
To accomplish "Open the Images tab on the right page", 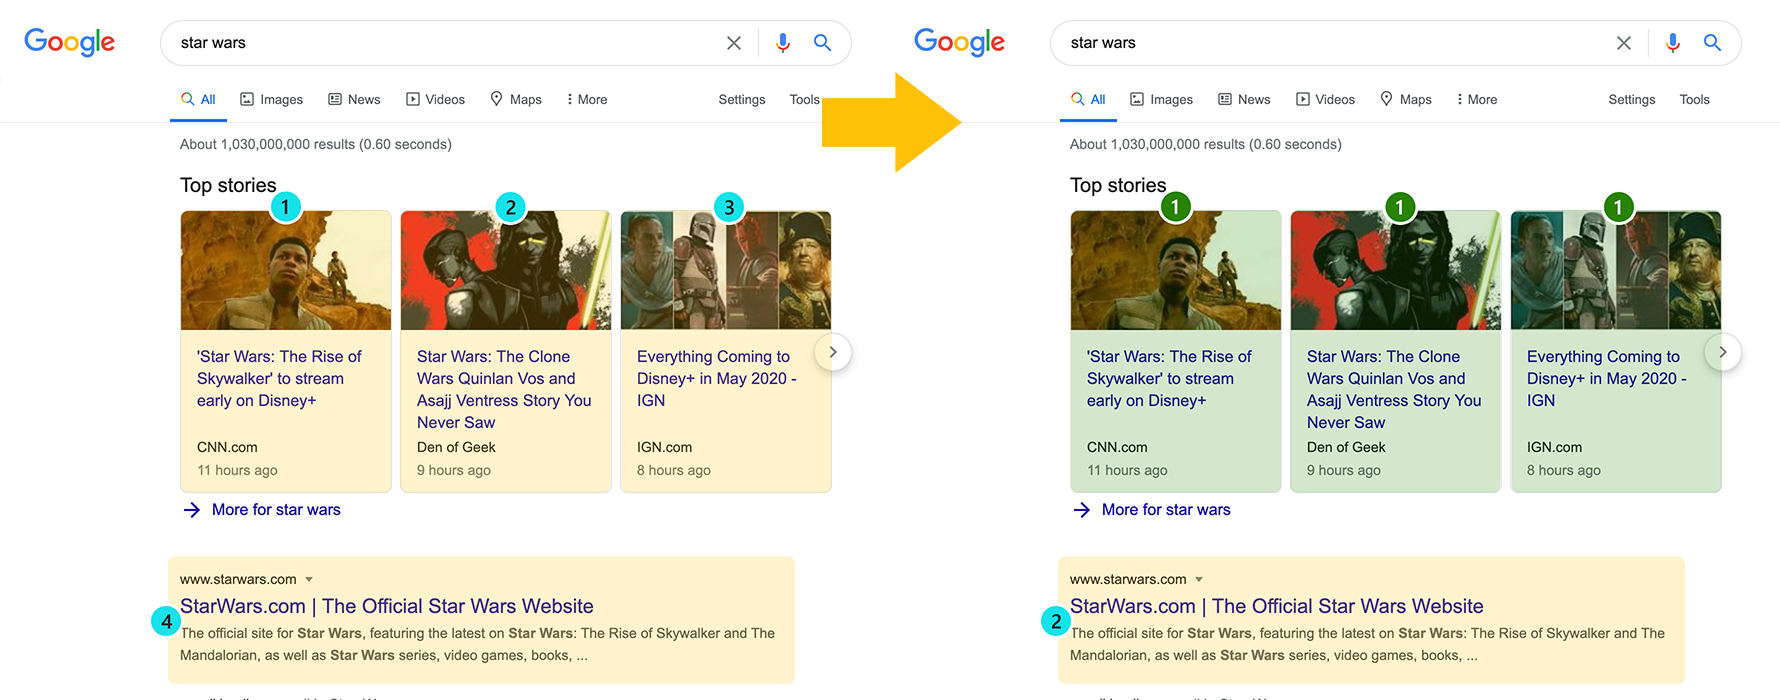I will pyautogui.click(x=1161, y=99).
